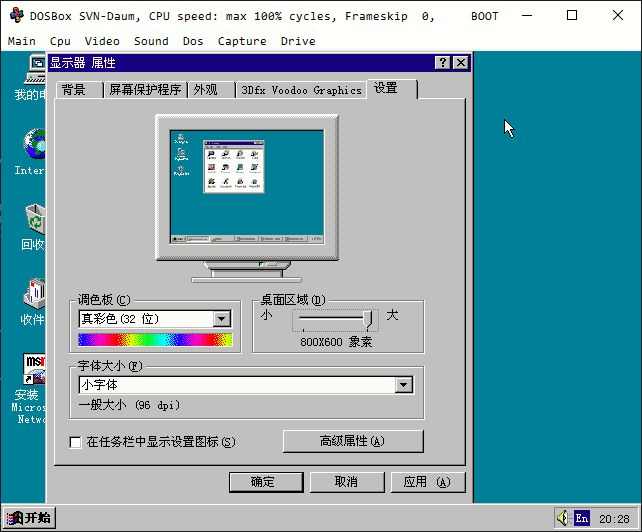Click the rainbow color palette bar
Image resolution: width=642 pixels, height=532 pixels.
[155, 340]
